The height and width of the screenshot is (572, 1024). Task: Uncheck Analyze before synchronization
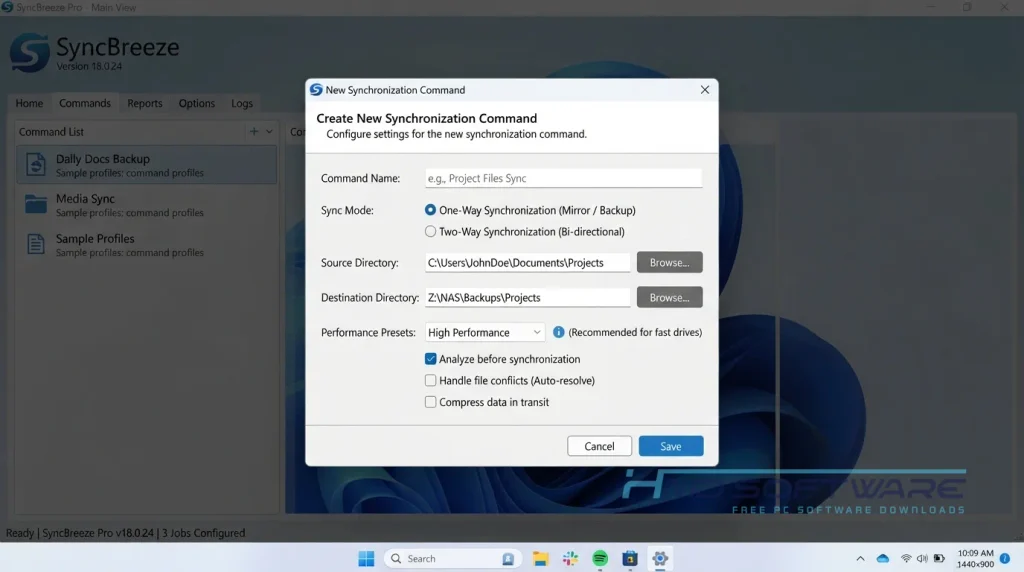click(430, 358)
